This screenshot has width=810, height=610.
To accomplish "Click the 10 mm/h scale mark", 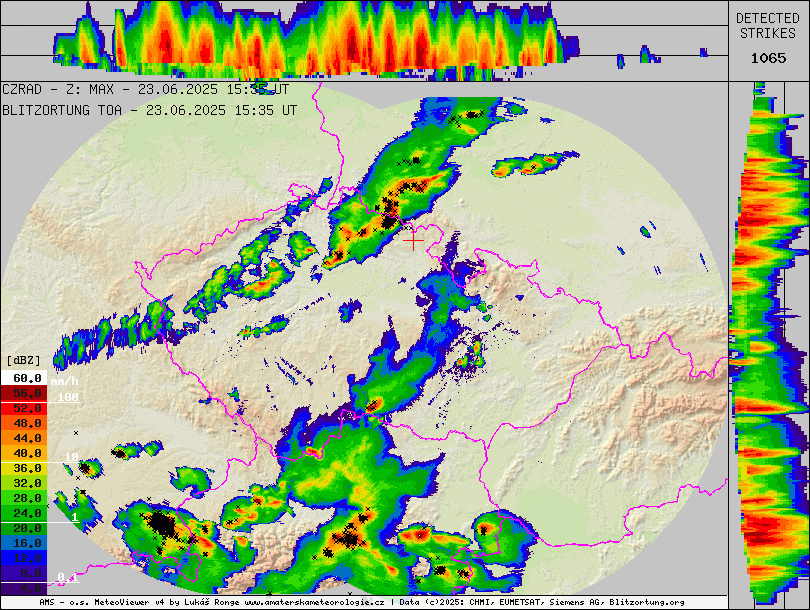I will (x=72, y=457).
